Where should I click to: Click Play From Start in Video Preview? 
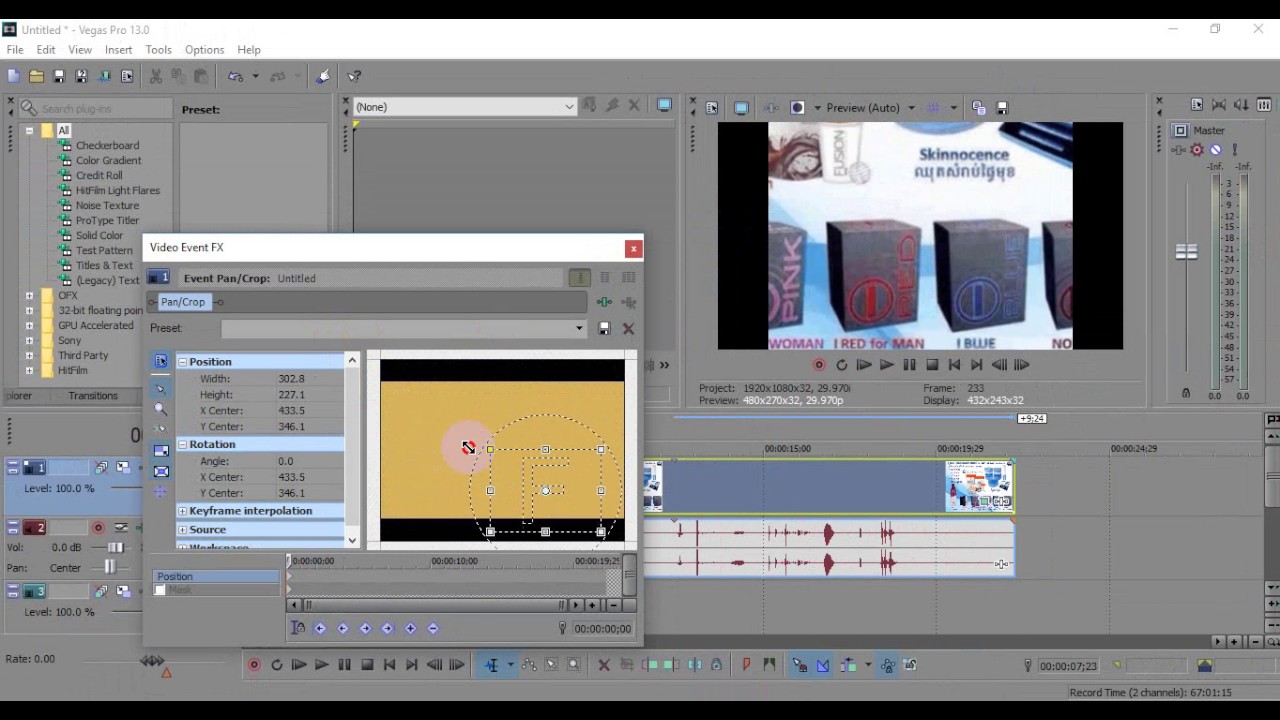click(864, 365)
